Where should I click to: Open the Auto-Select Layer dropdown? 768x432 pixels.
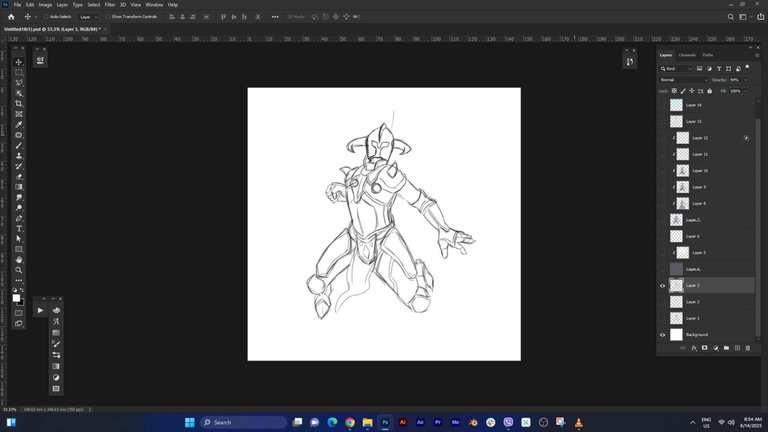pyautogui.click(x=89, y=17)
